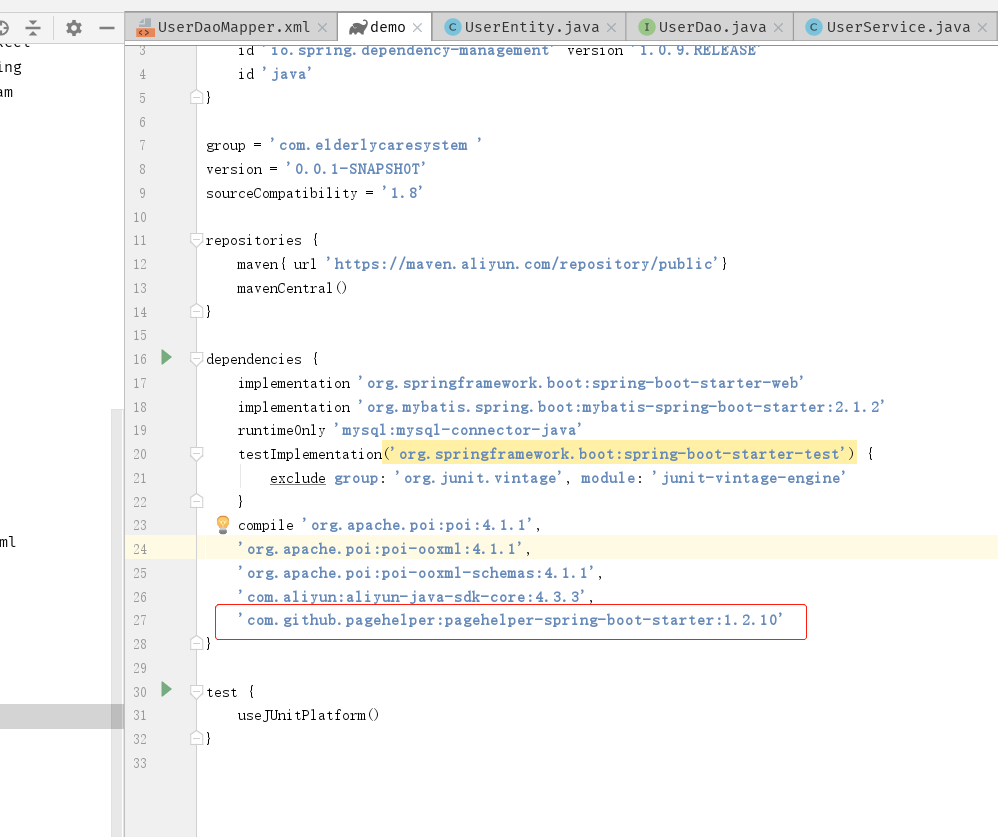Open project panel settings gear
The height and width of the screenshot is (837, 998).
(74, 27)
